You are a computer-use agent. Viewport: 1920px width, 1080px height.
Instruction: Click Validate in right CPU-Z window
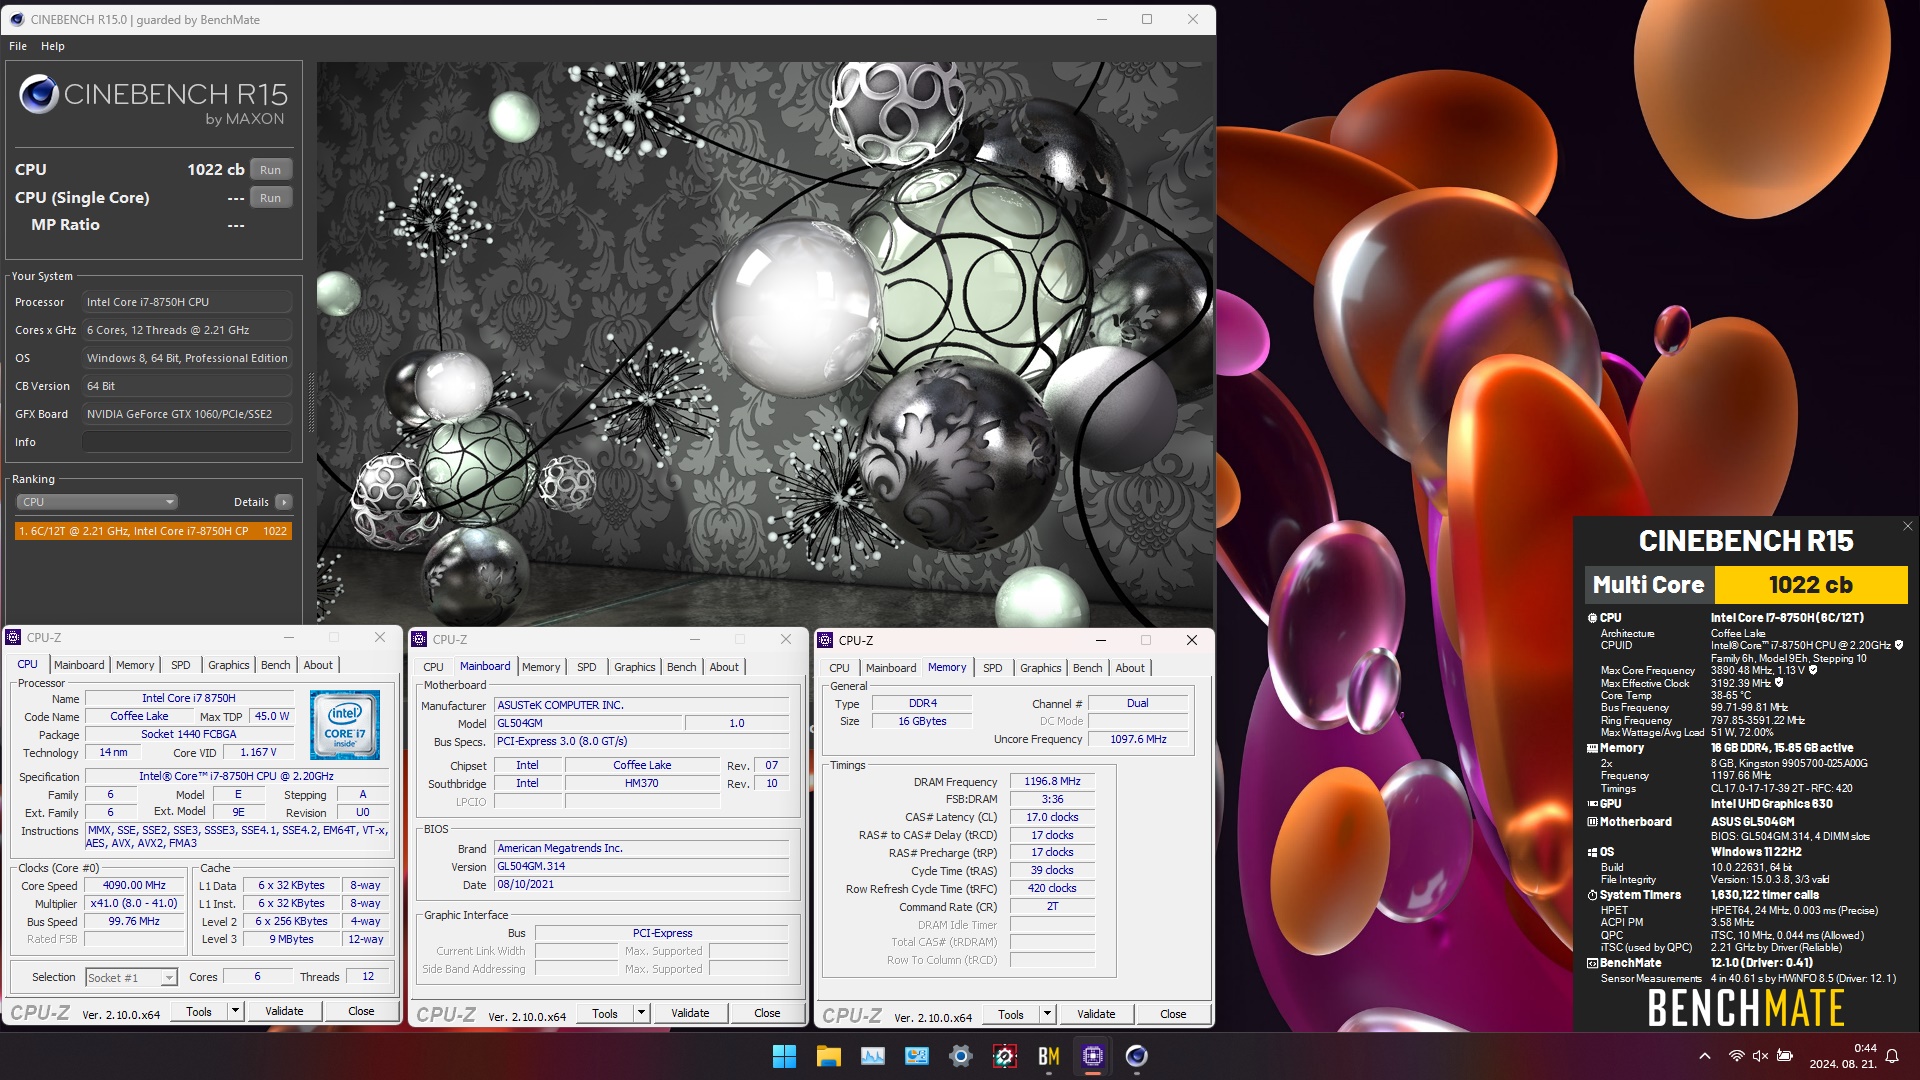point(1096,1014)
